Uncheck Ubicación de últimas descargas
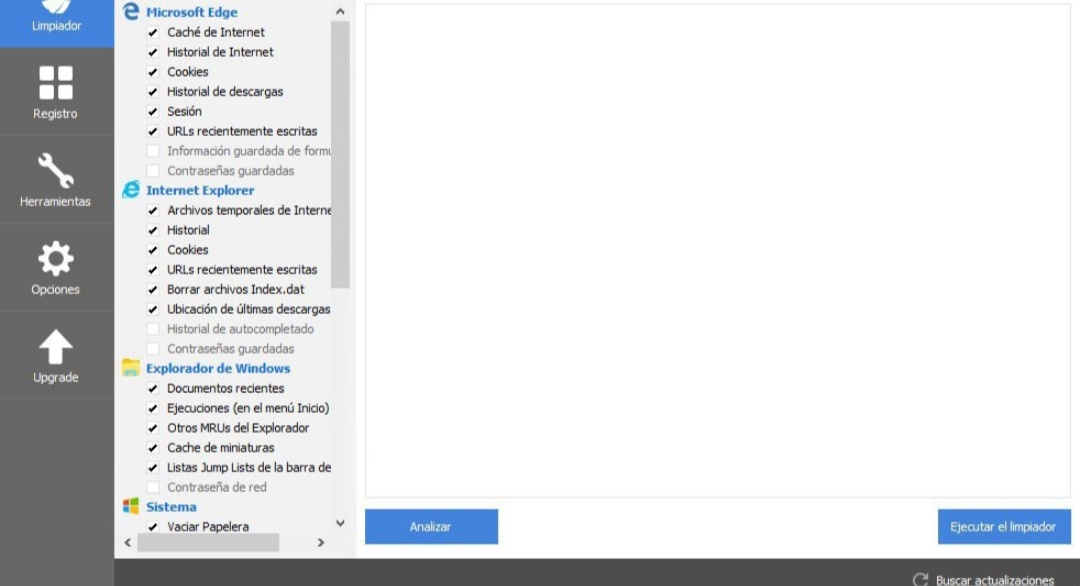Viewport: 1080px width, 586px height. pos(153,310)
